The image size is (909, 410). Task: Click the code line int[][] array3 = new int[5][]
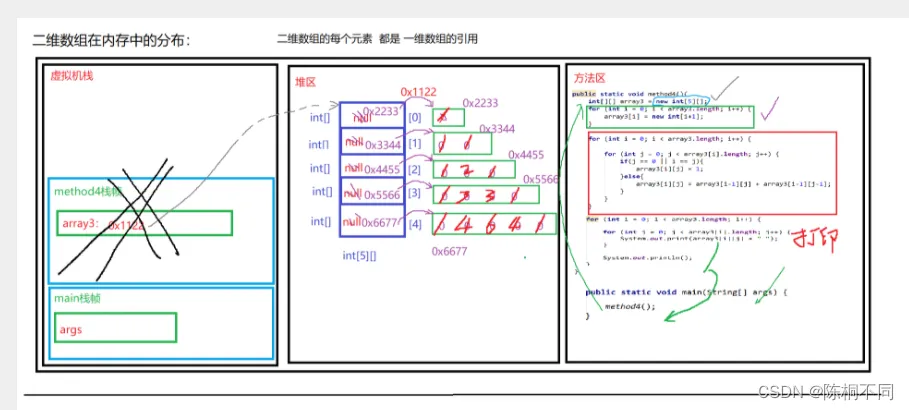point(648,101)
